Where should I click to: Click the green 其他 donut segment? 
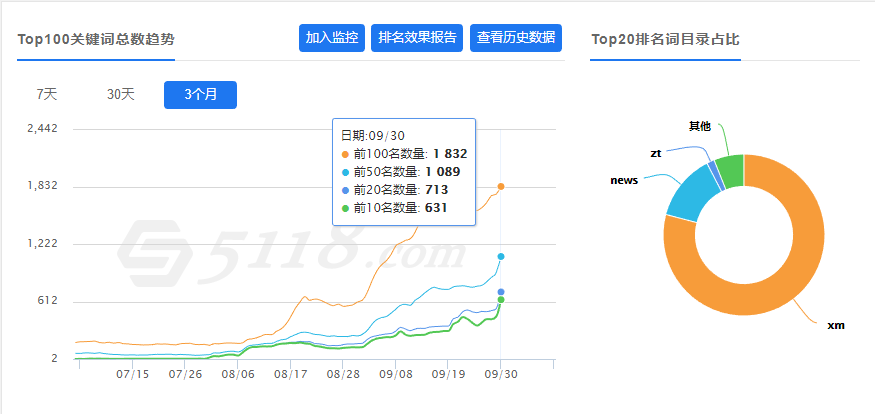click(x=731, y=171)
